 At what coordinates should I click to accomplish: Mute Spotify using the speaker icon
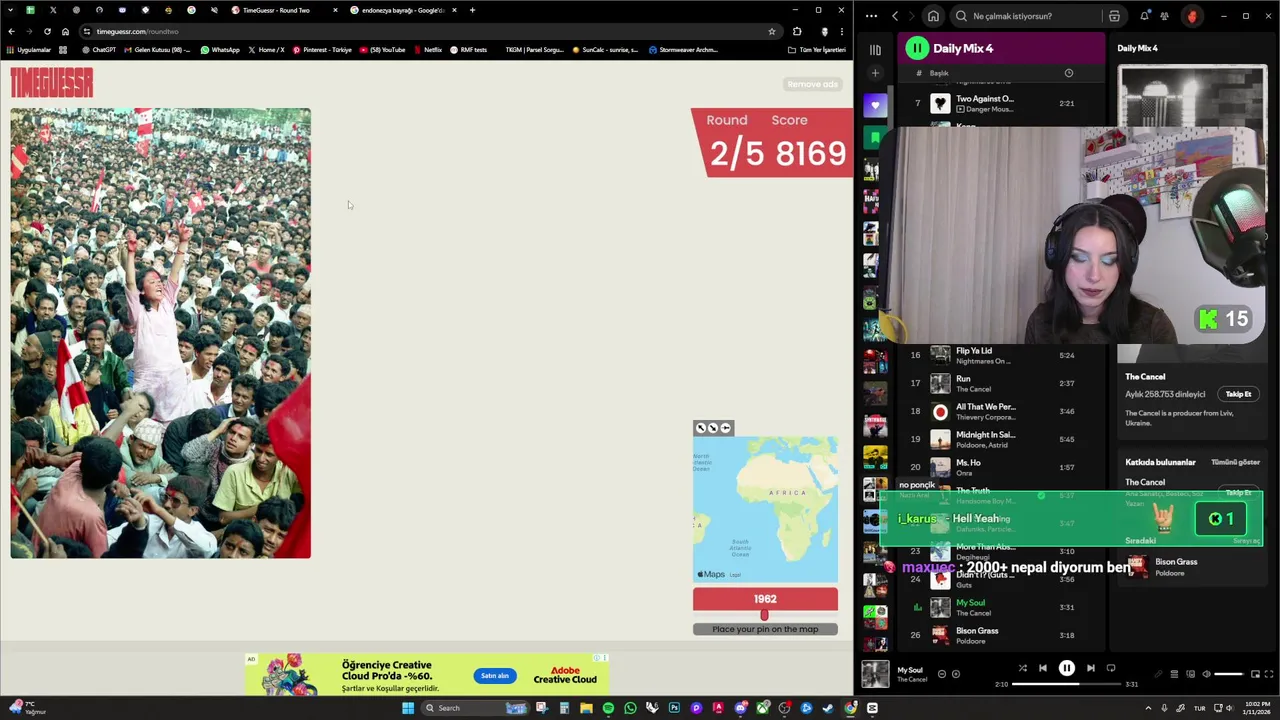point(1205,674)
